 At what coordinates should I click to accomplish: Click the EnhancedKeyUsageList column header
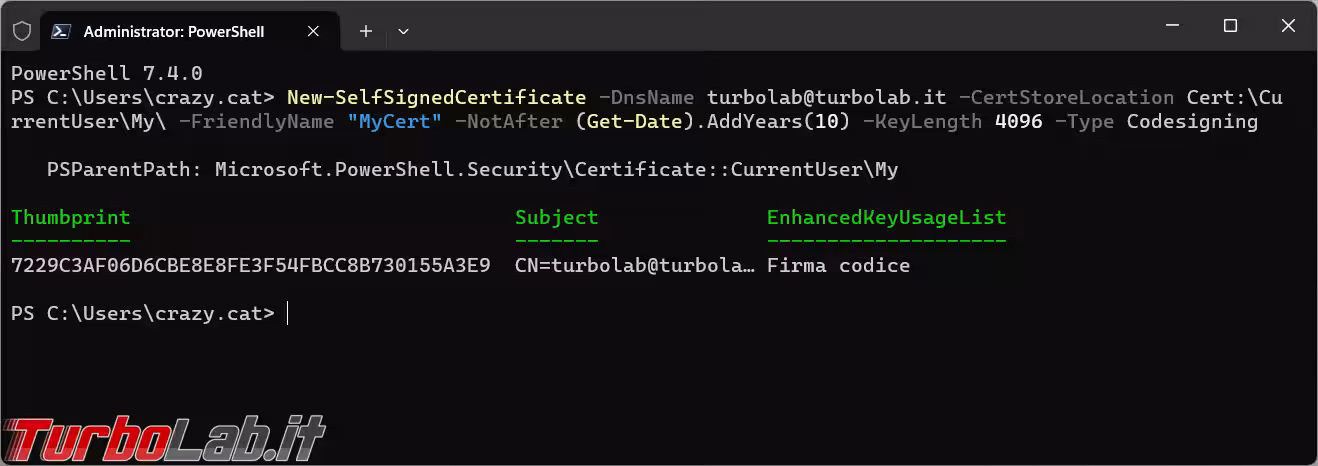pos(886,217)
